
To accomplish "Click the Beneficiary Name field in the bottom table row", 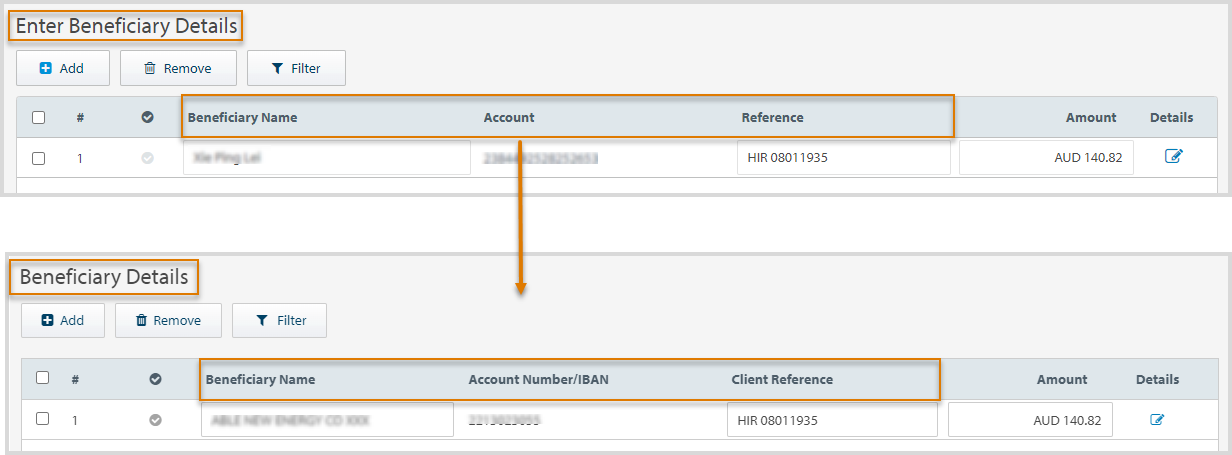I will click(x=327, y=420).
